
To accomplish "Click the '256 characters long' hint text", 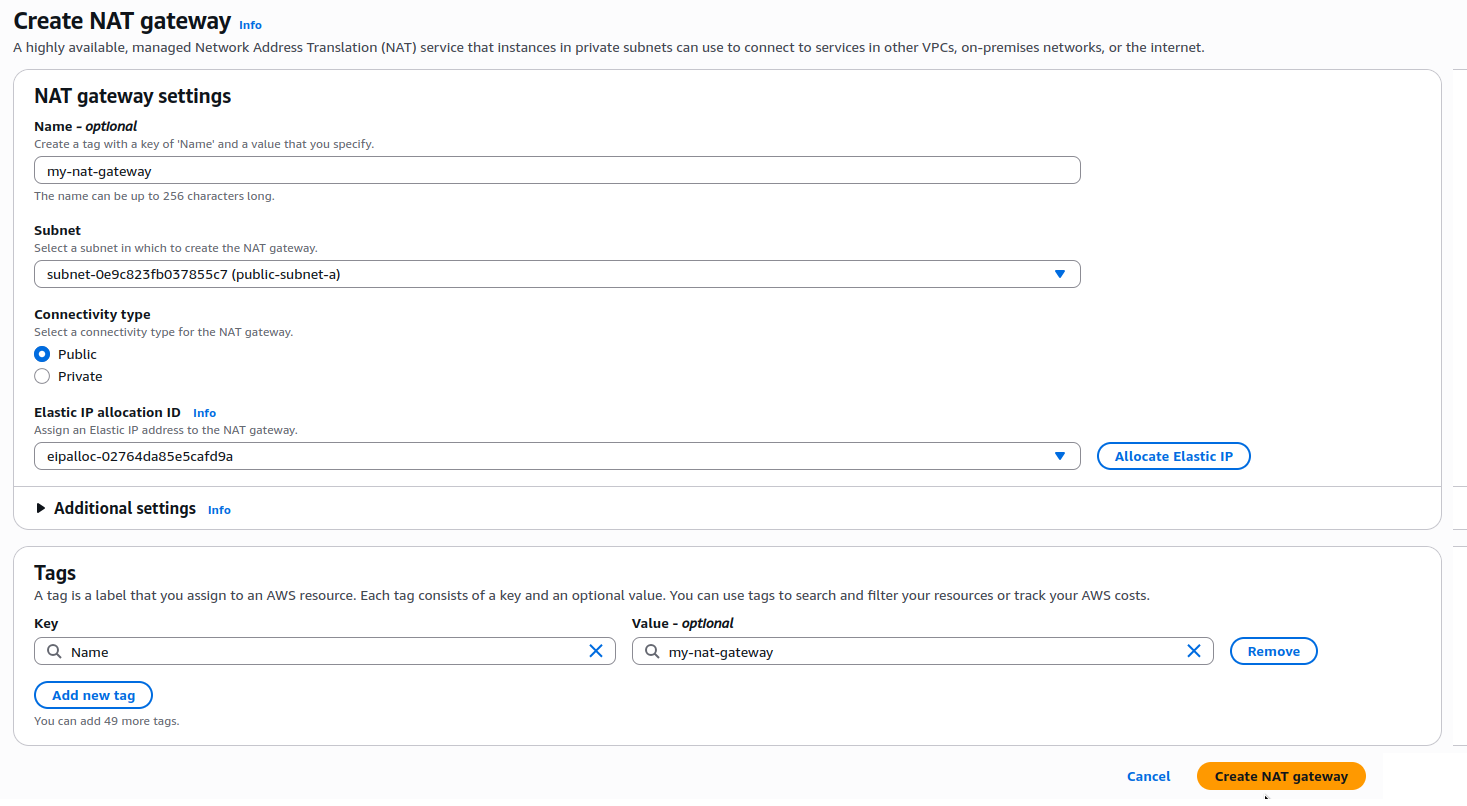I will [x=154, y=196].
